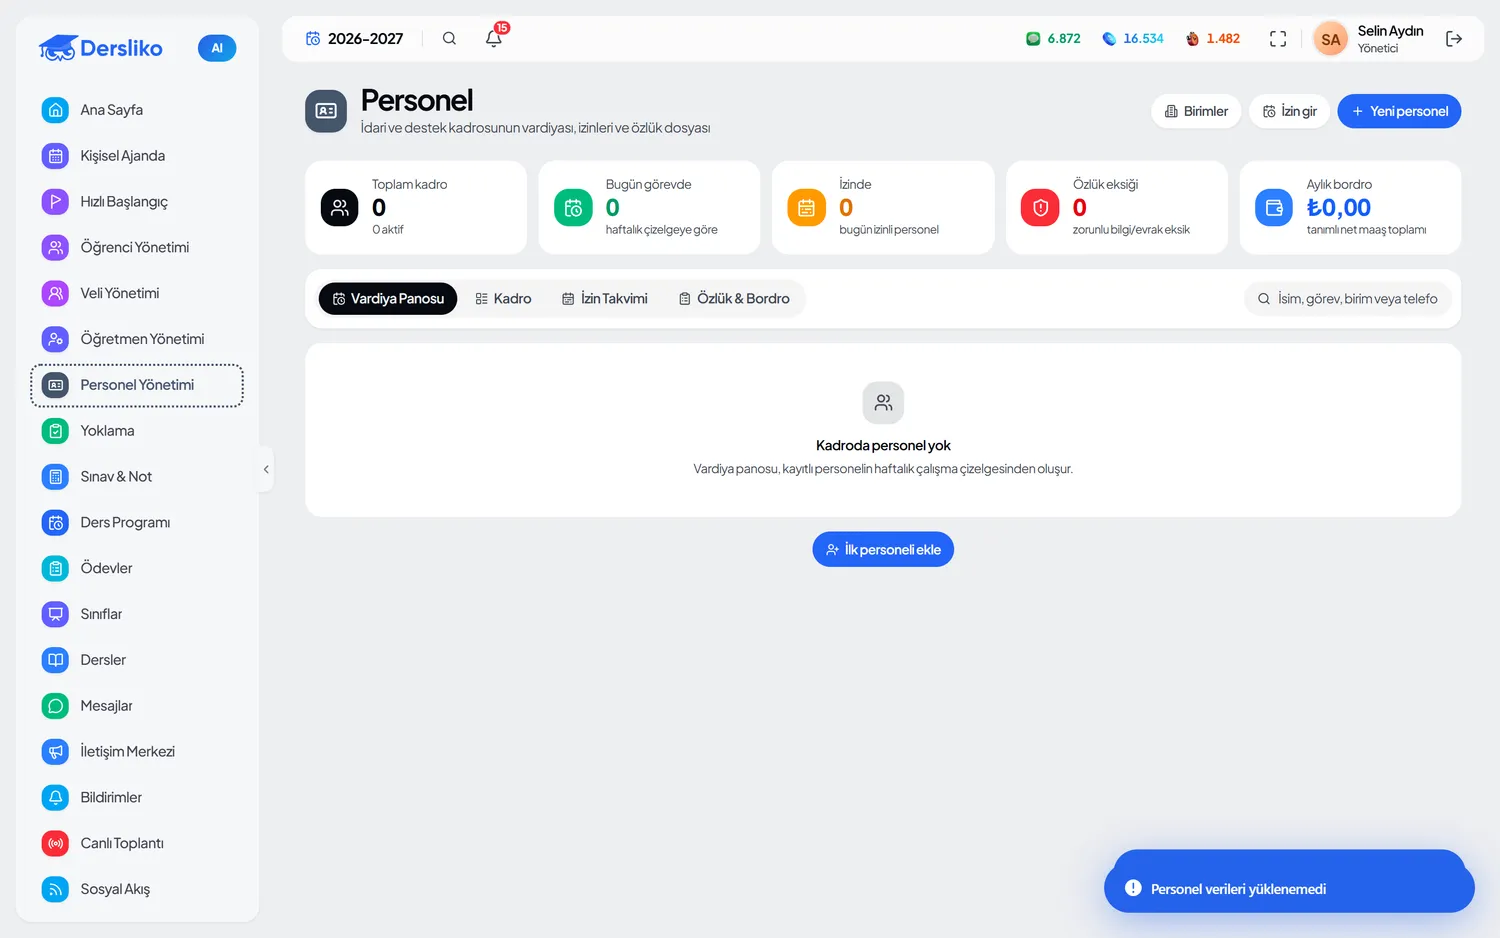Click the Bugün görevde stat card
The image size is (1500, 938).
tap(649, 207)
